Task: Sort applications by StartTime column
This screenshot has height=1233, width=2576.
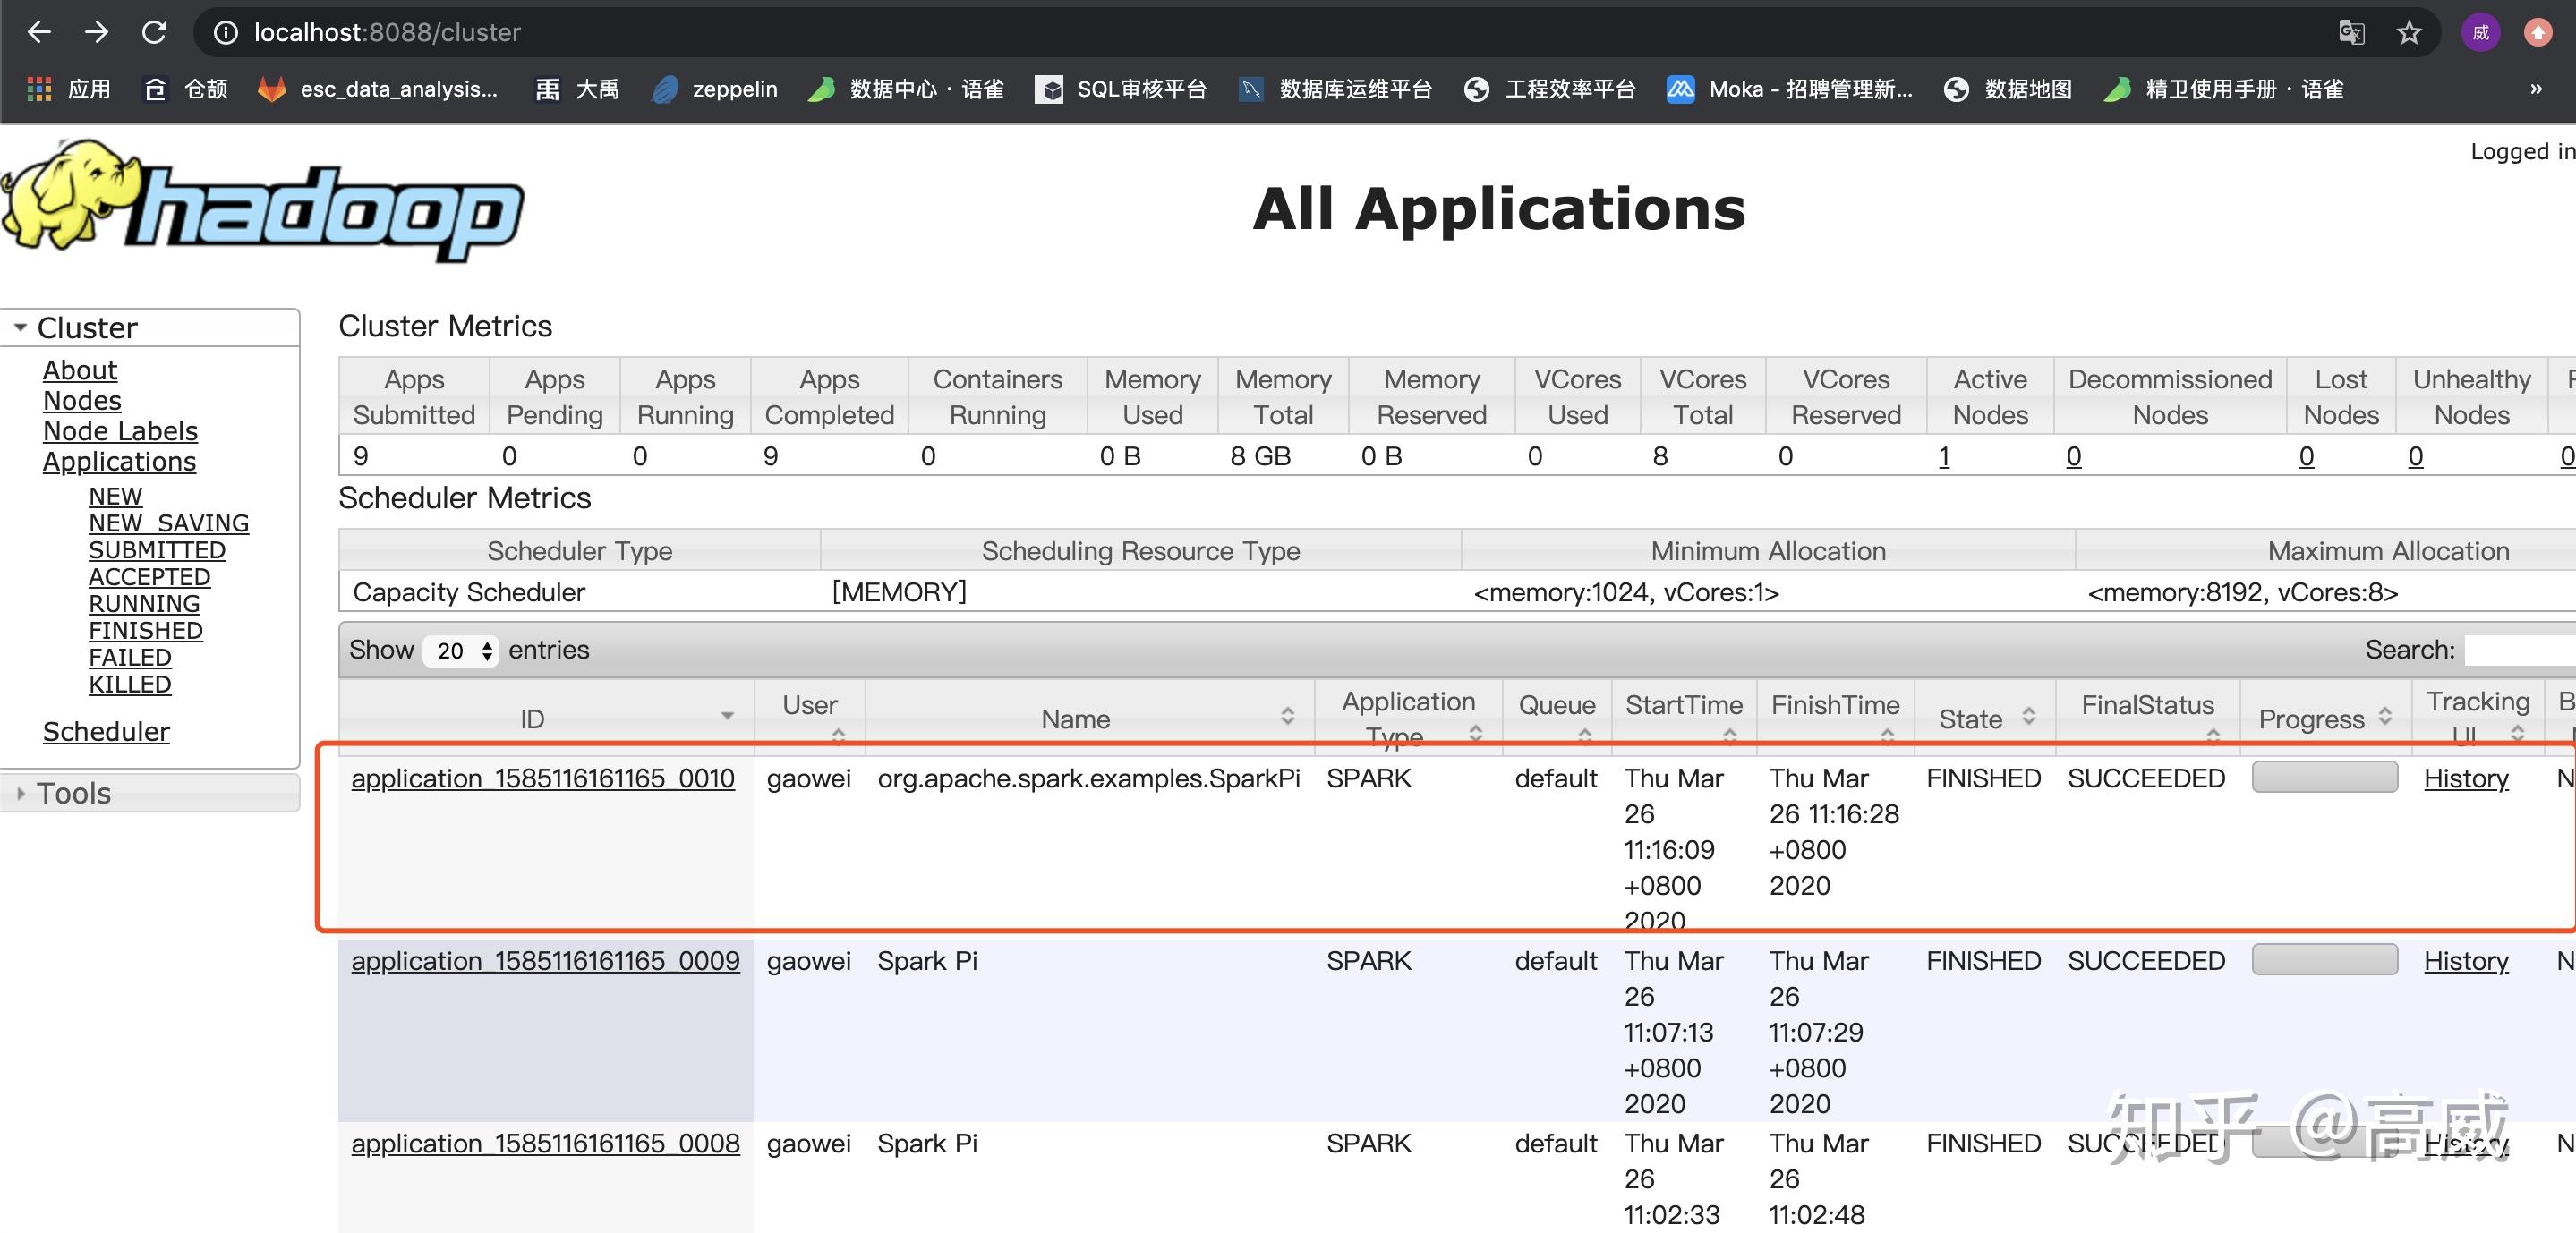Action: coord(1684,718)
